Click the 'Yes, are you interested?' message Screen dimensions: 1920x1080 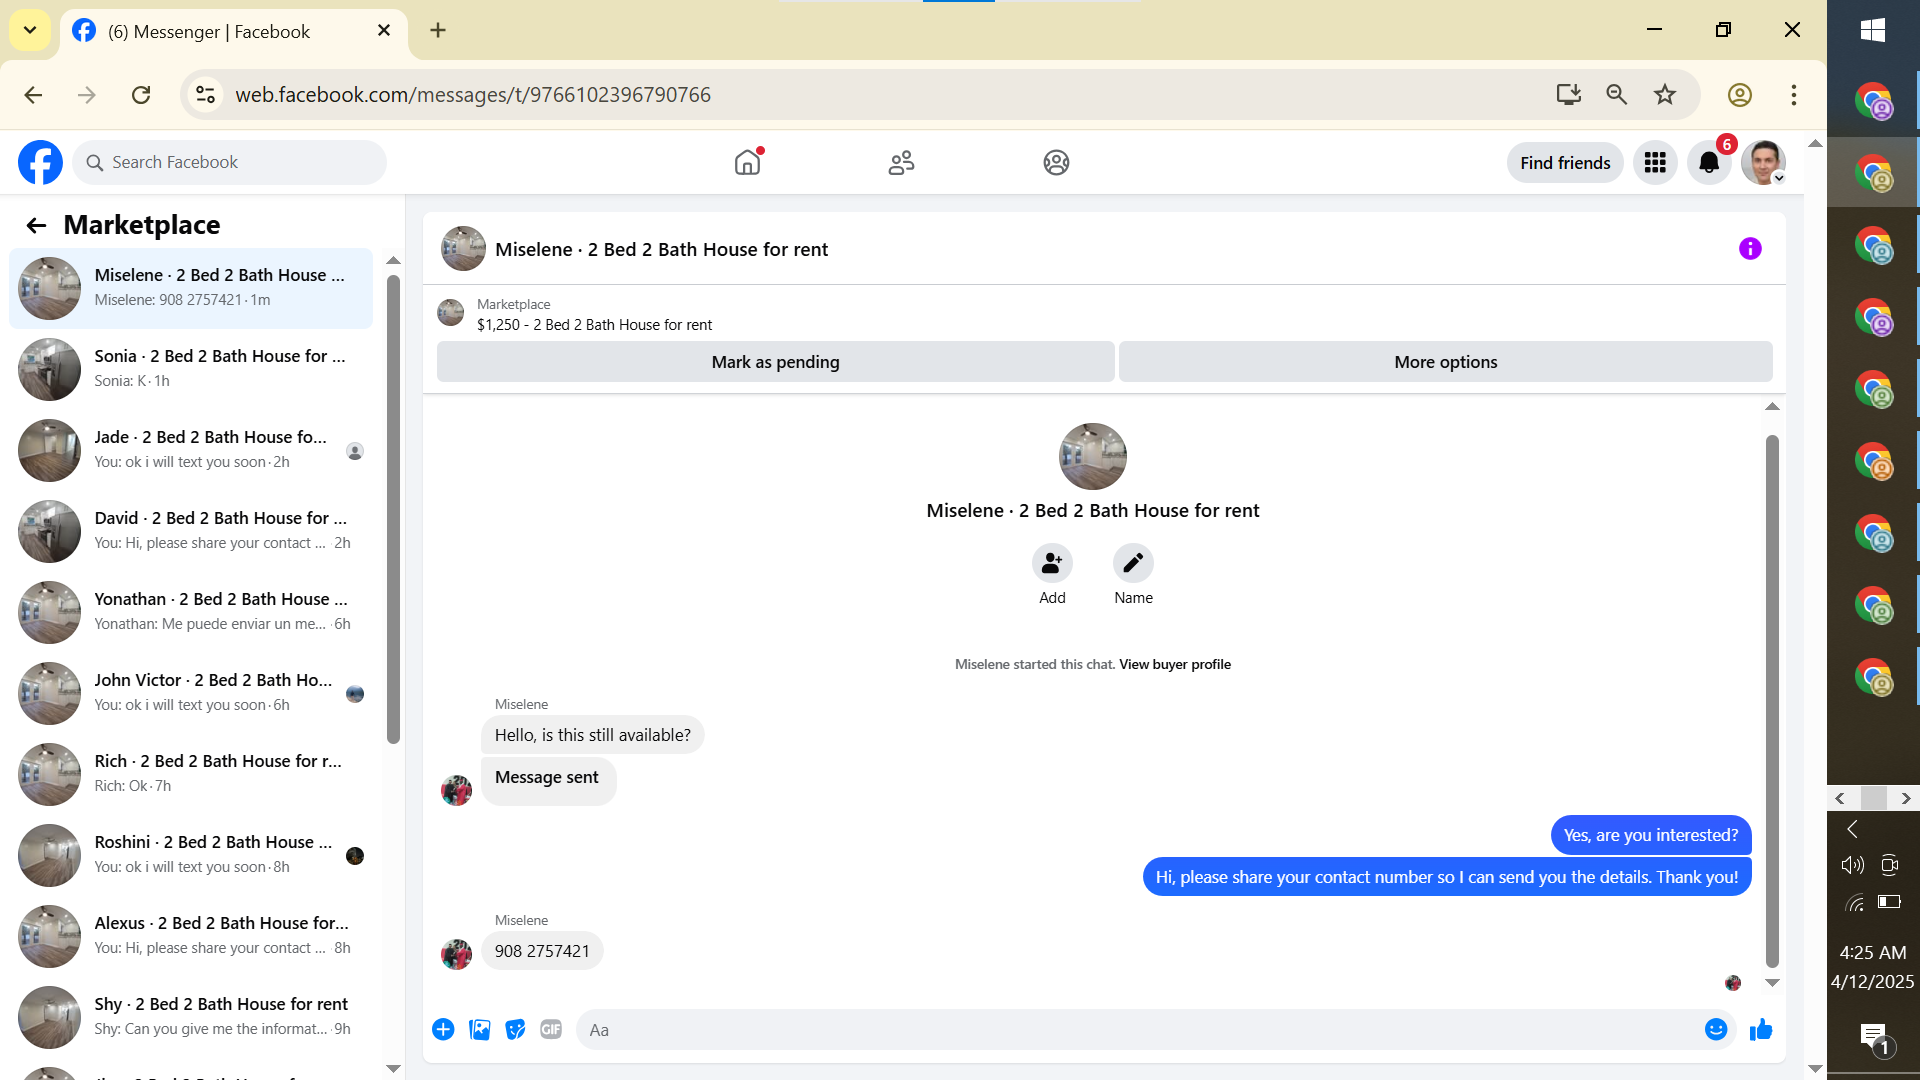[1651, 835]
